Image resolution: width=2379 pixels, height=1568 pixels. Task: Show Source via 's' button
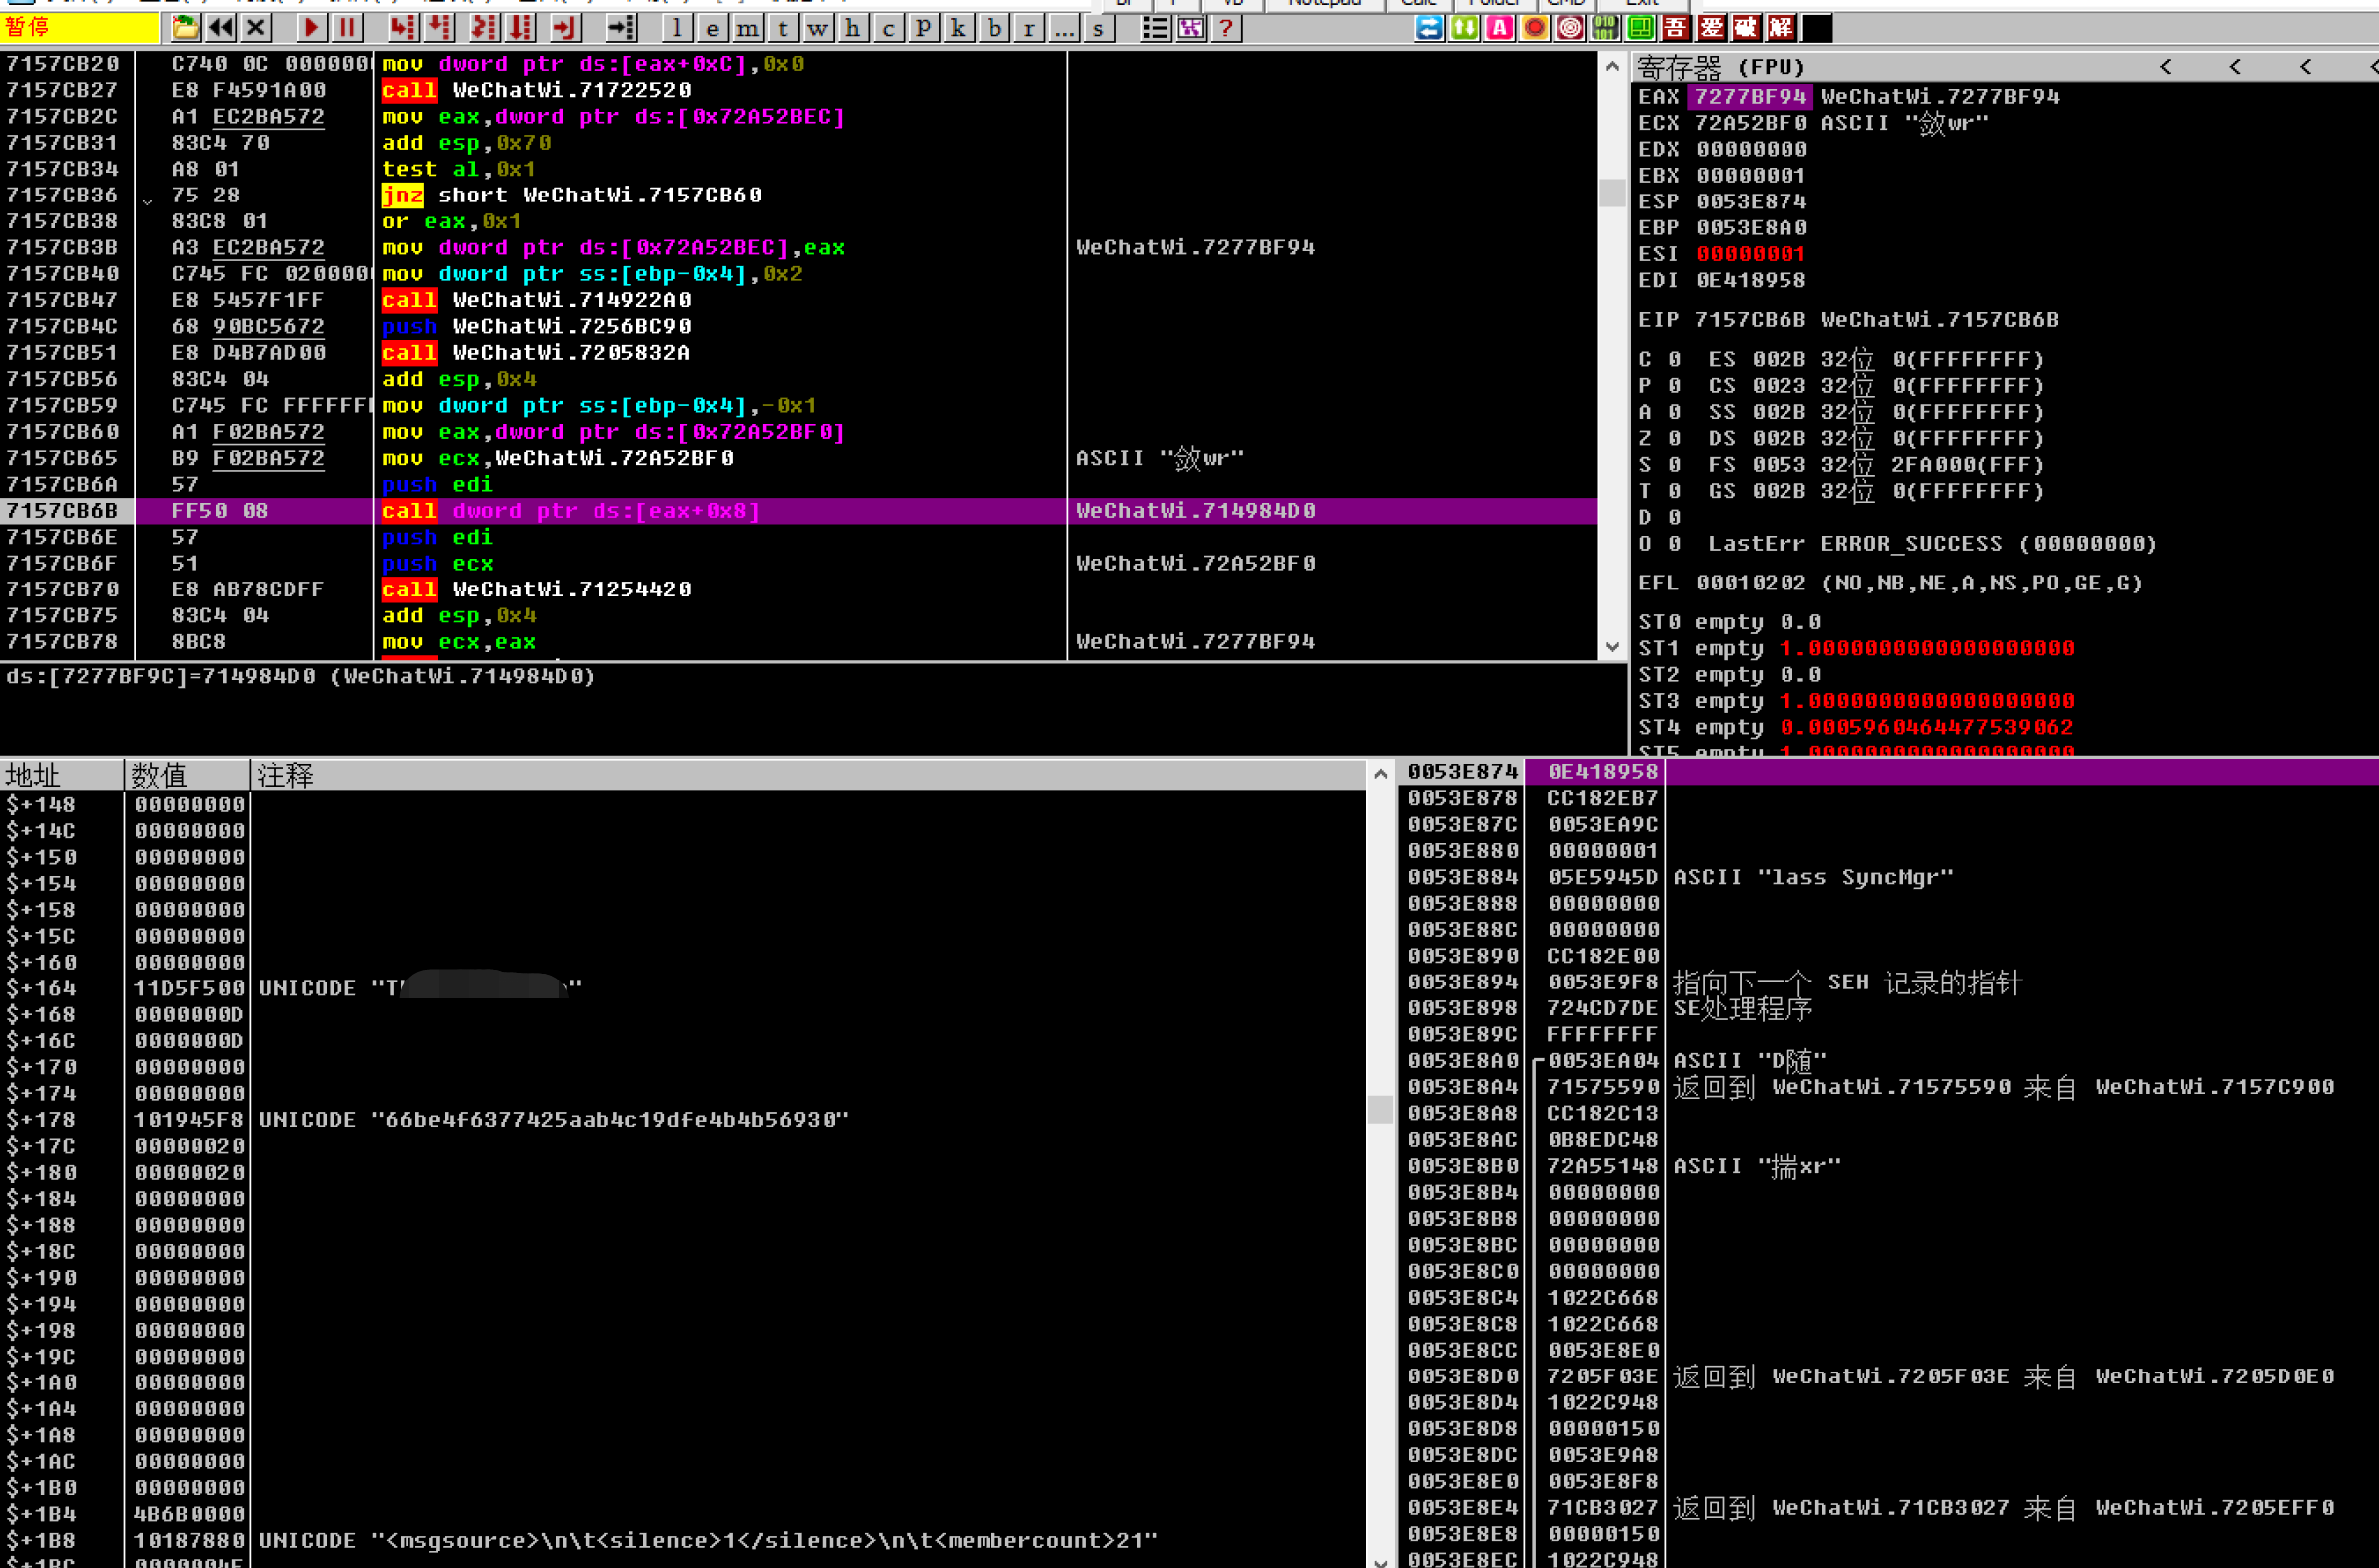[x=1099, y=28]
